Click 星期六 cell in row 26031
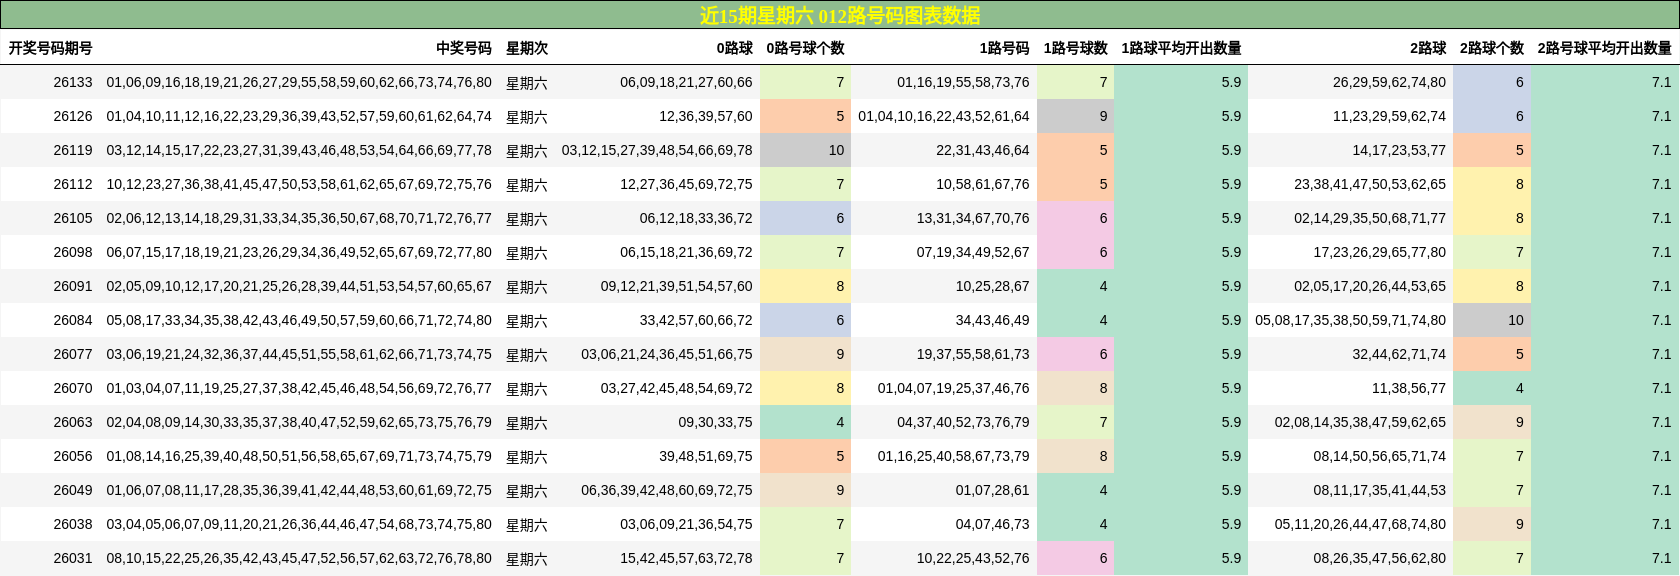1680x576 pixels. tap(527, 559)
